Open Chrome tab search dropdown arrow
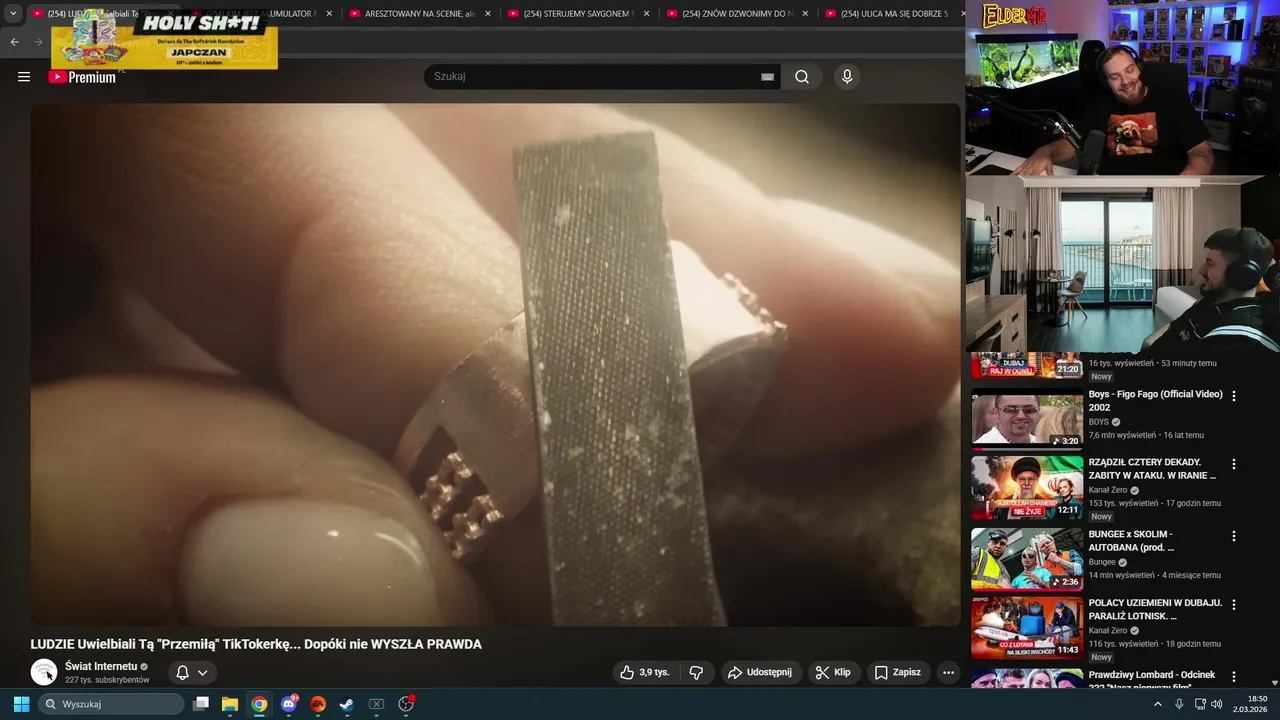Image resolution: width=1280 pixels, height=720 pixels. (x=13, y=14)
